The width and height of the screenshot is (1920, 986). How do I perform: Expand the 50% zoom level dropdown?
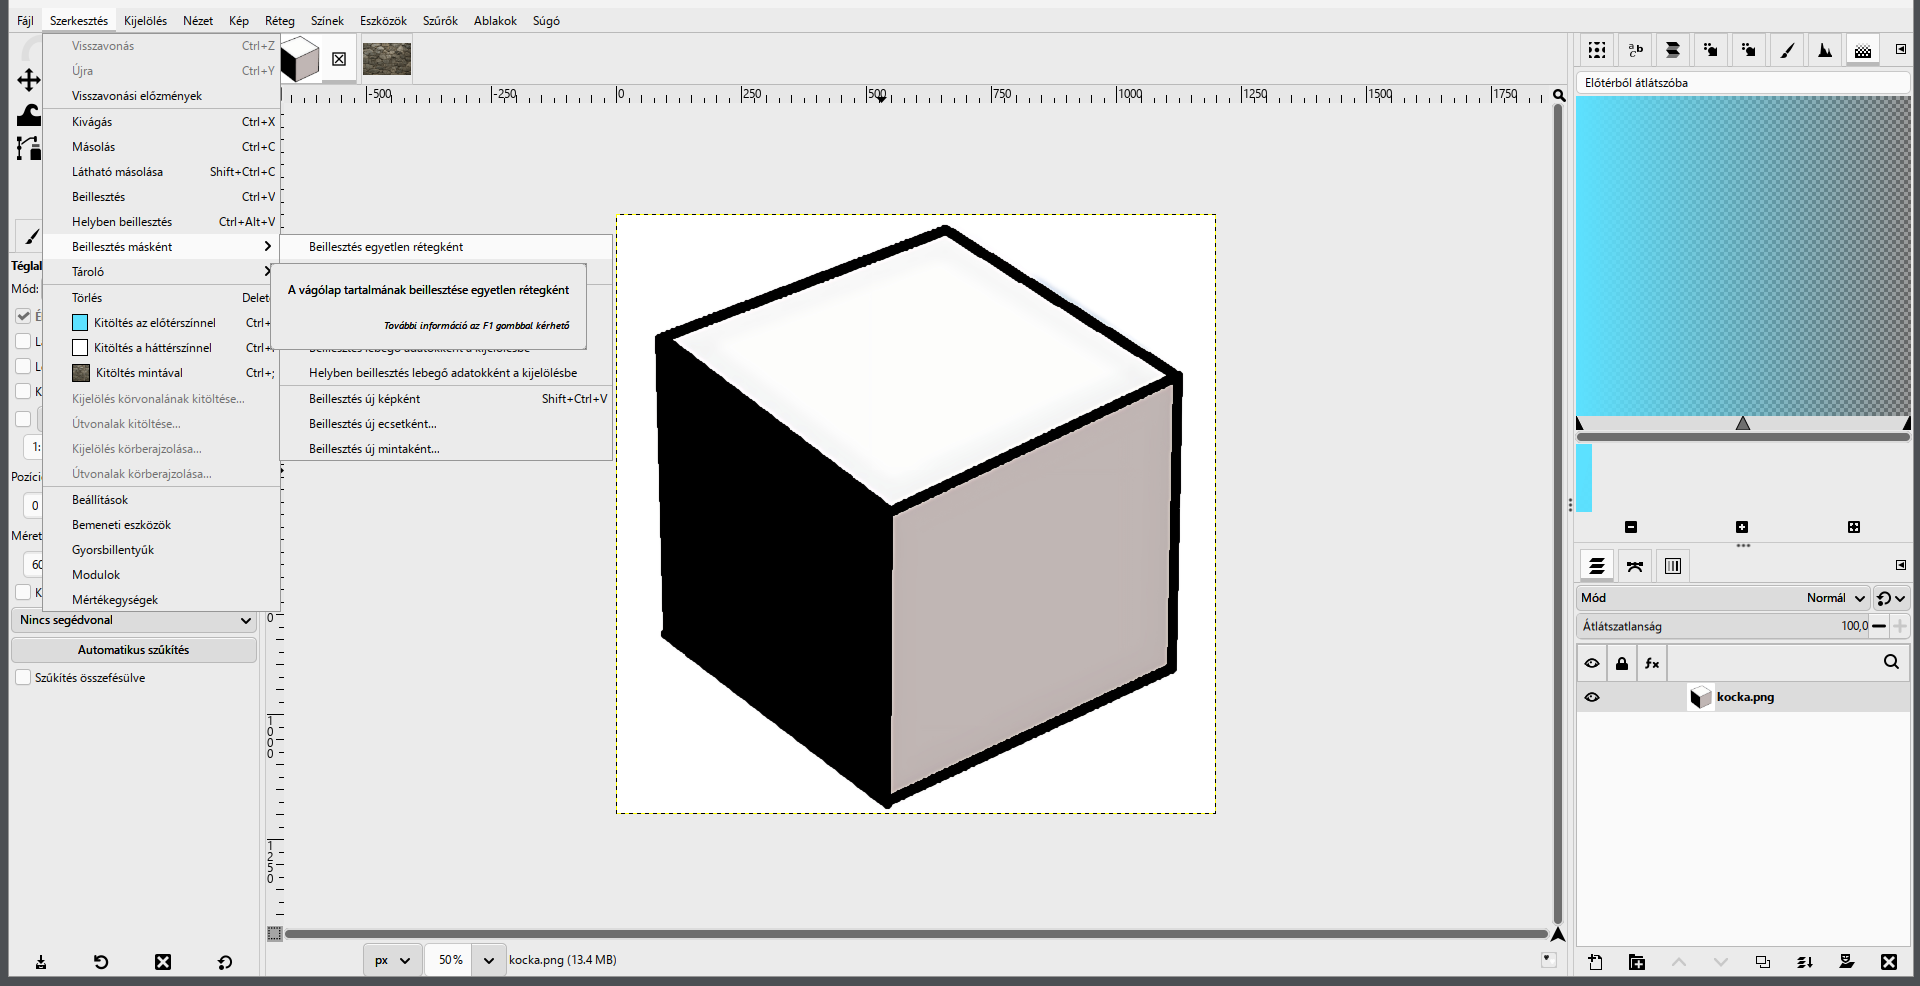(488, 960)
